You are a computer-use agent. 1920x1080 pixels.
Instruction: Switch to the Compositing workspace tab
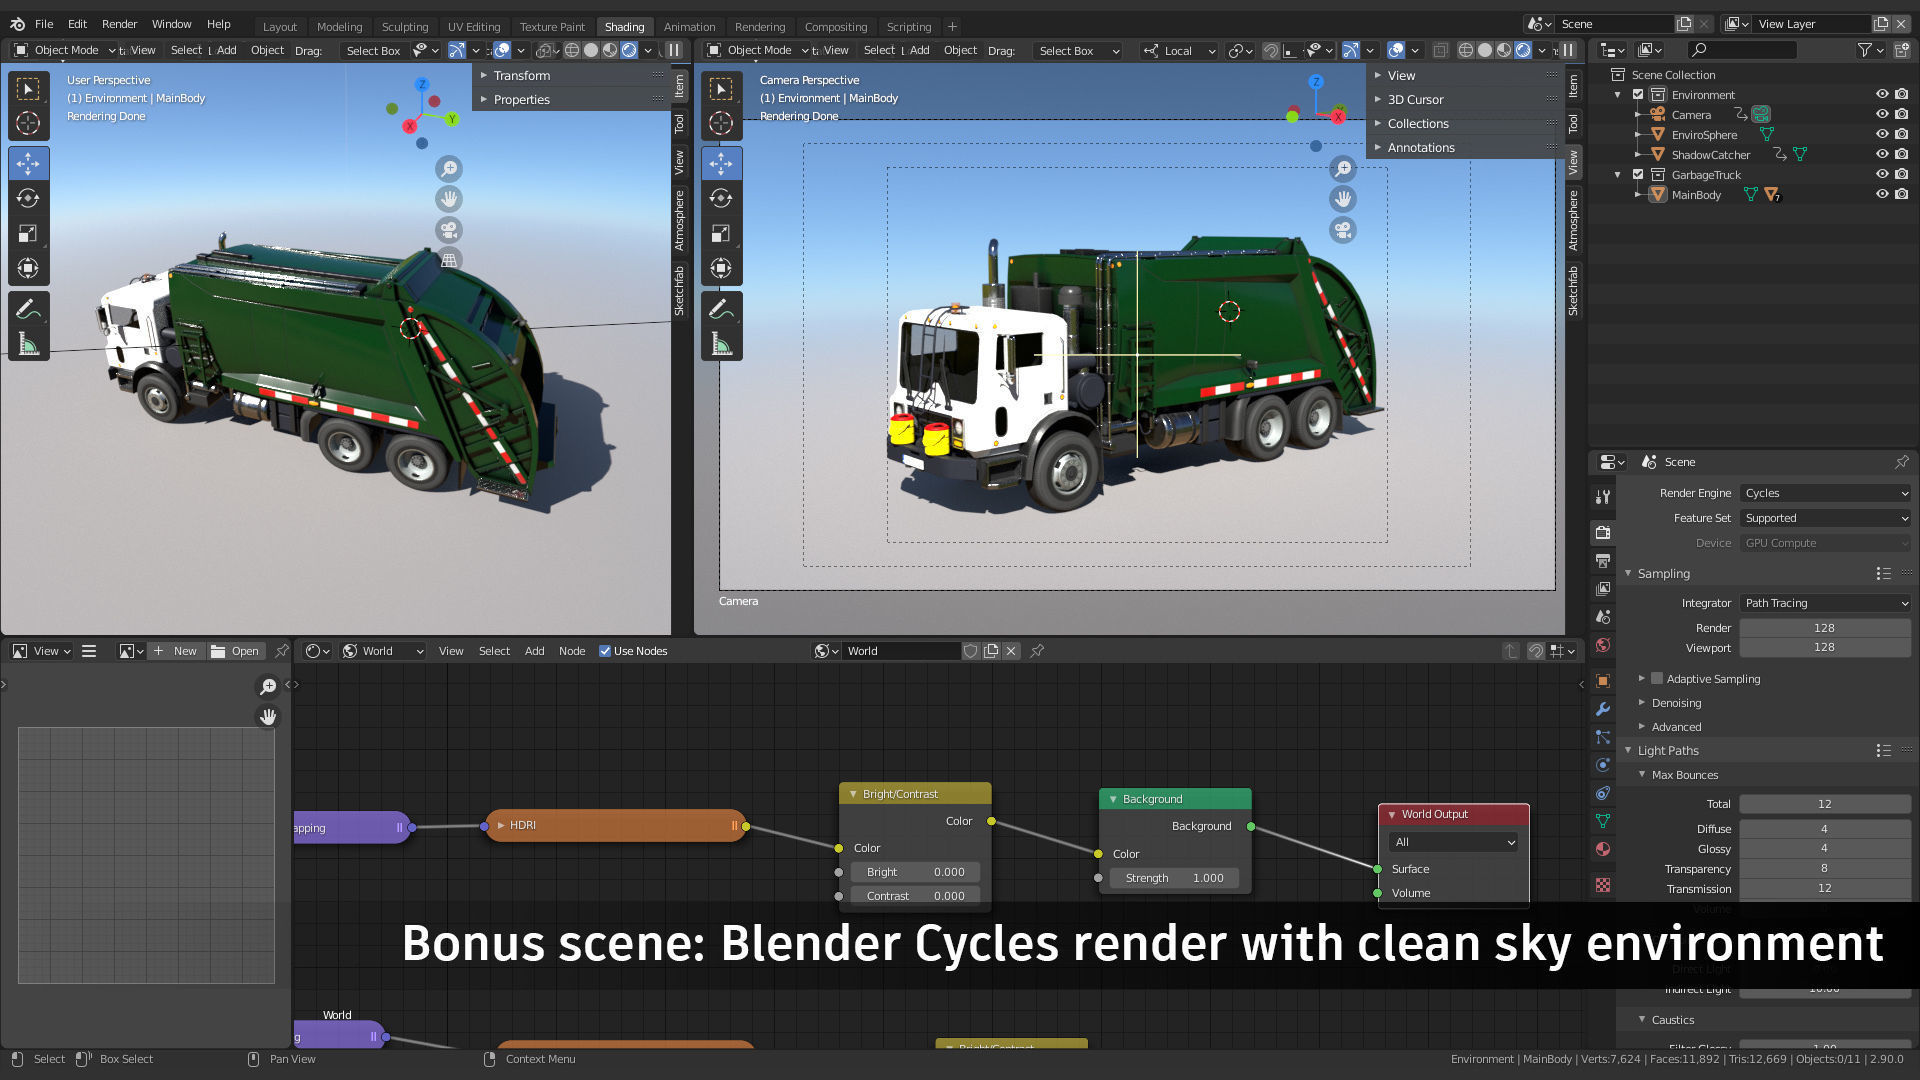[835, 26]
